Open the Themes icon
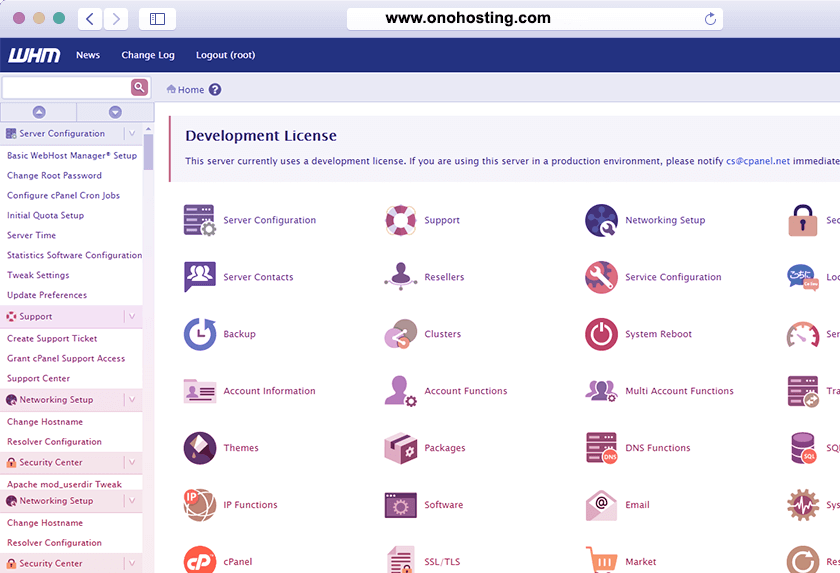The image size is (840, 573). coord(200,448)
